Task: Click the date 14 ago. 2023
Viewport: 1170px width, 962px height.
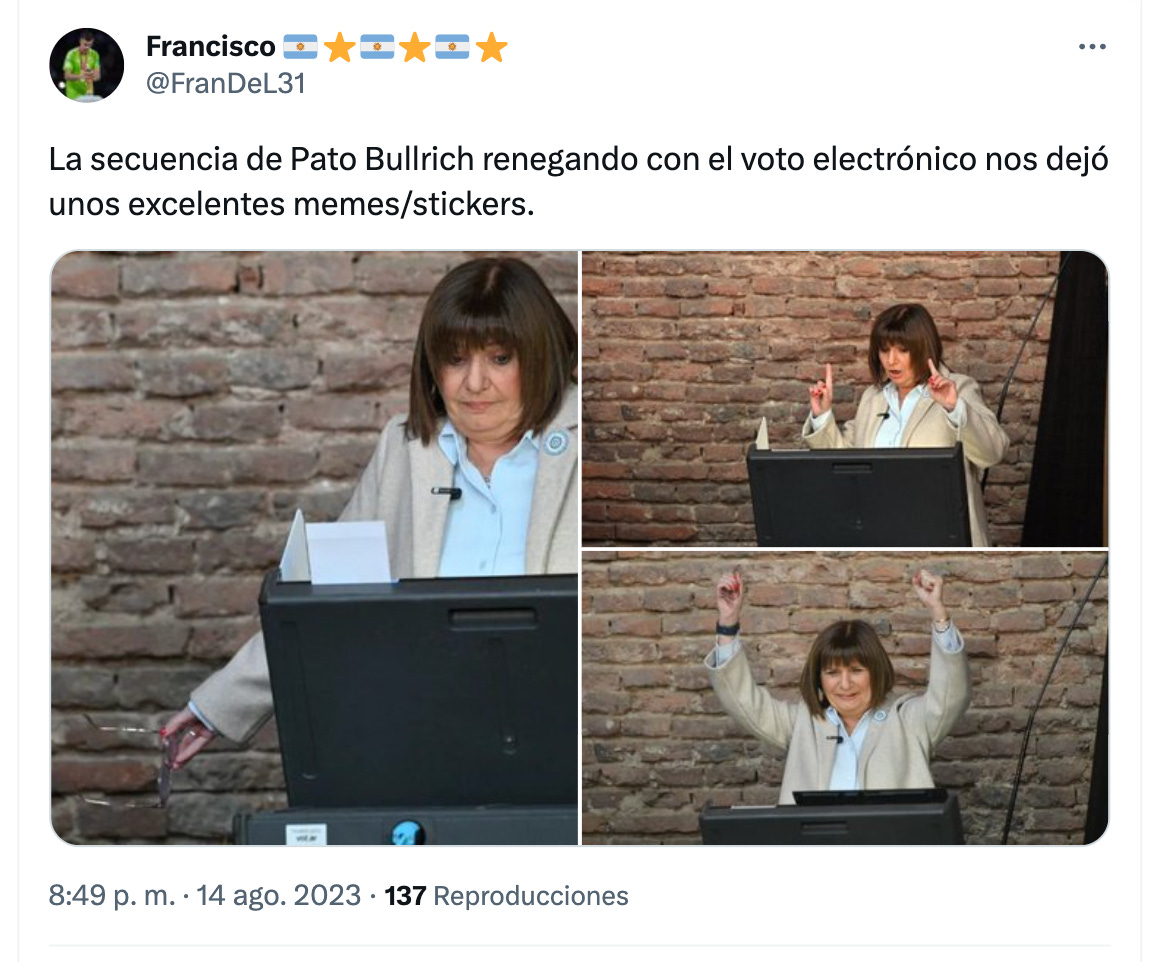Action: pos(278,895)
